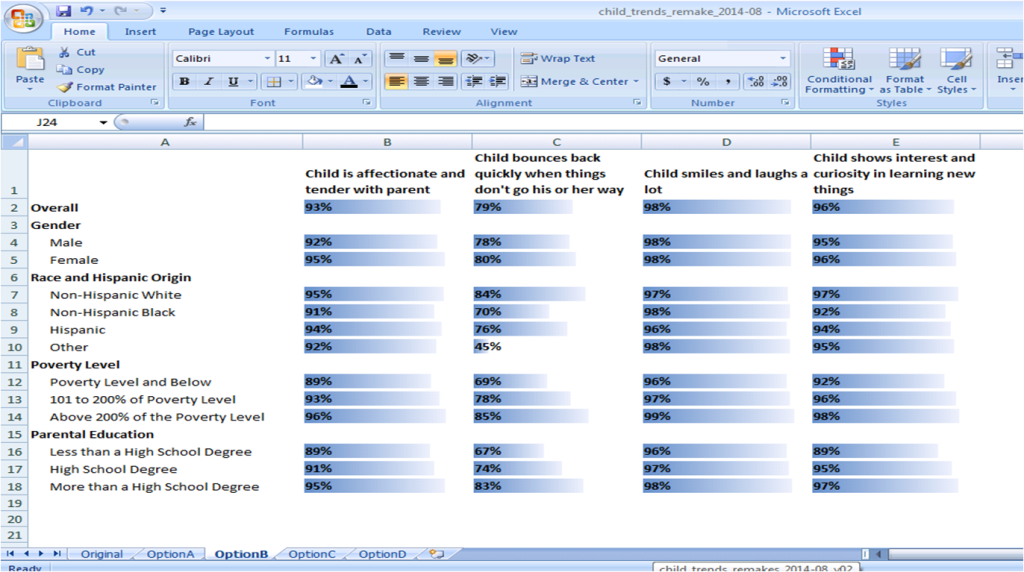1024x572 pixels.
Task: Open Conditional Formatting menu
Action: coord(839,71)
